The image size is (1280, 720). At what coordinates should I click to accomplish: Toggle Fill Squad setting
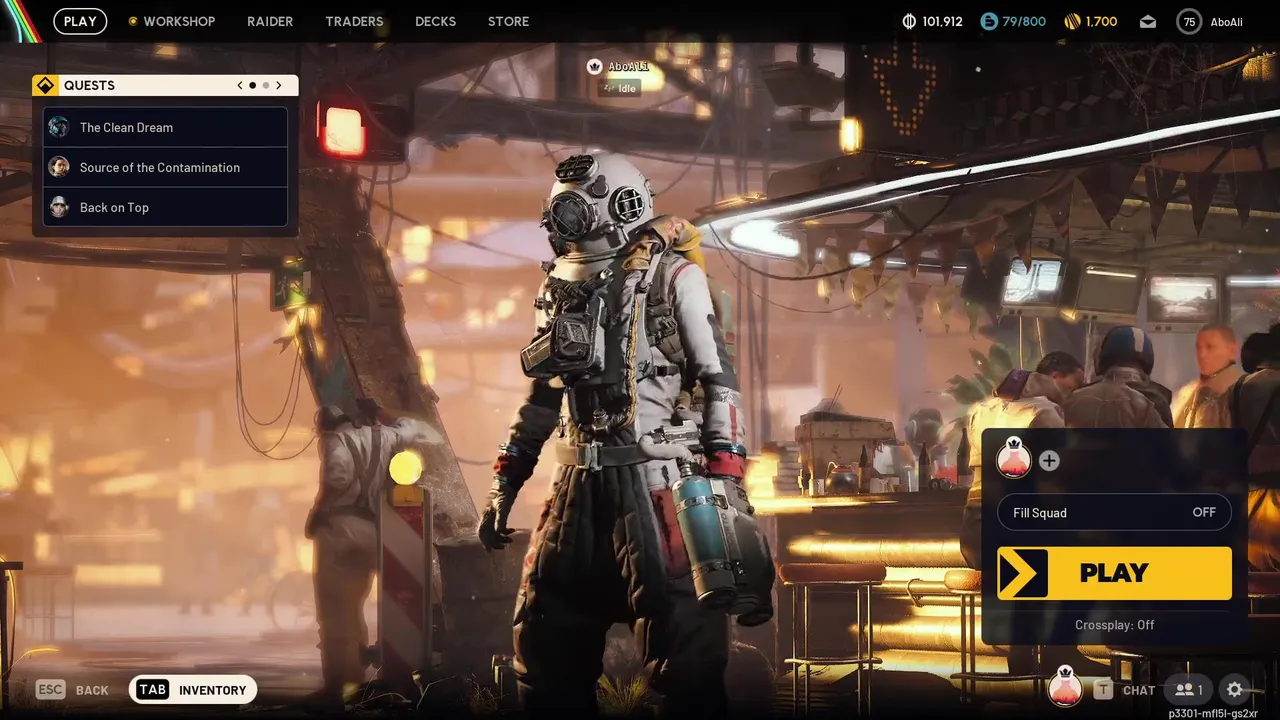tap(1114, 512)
